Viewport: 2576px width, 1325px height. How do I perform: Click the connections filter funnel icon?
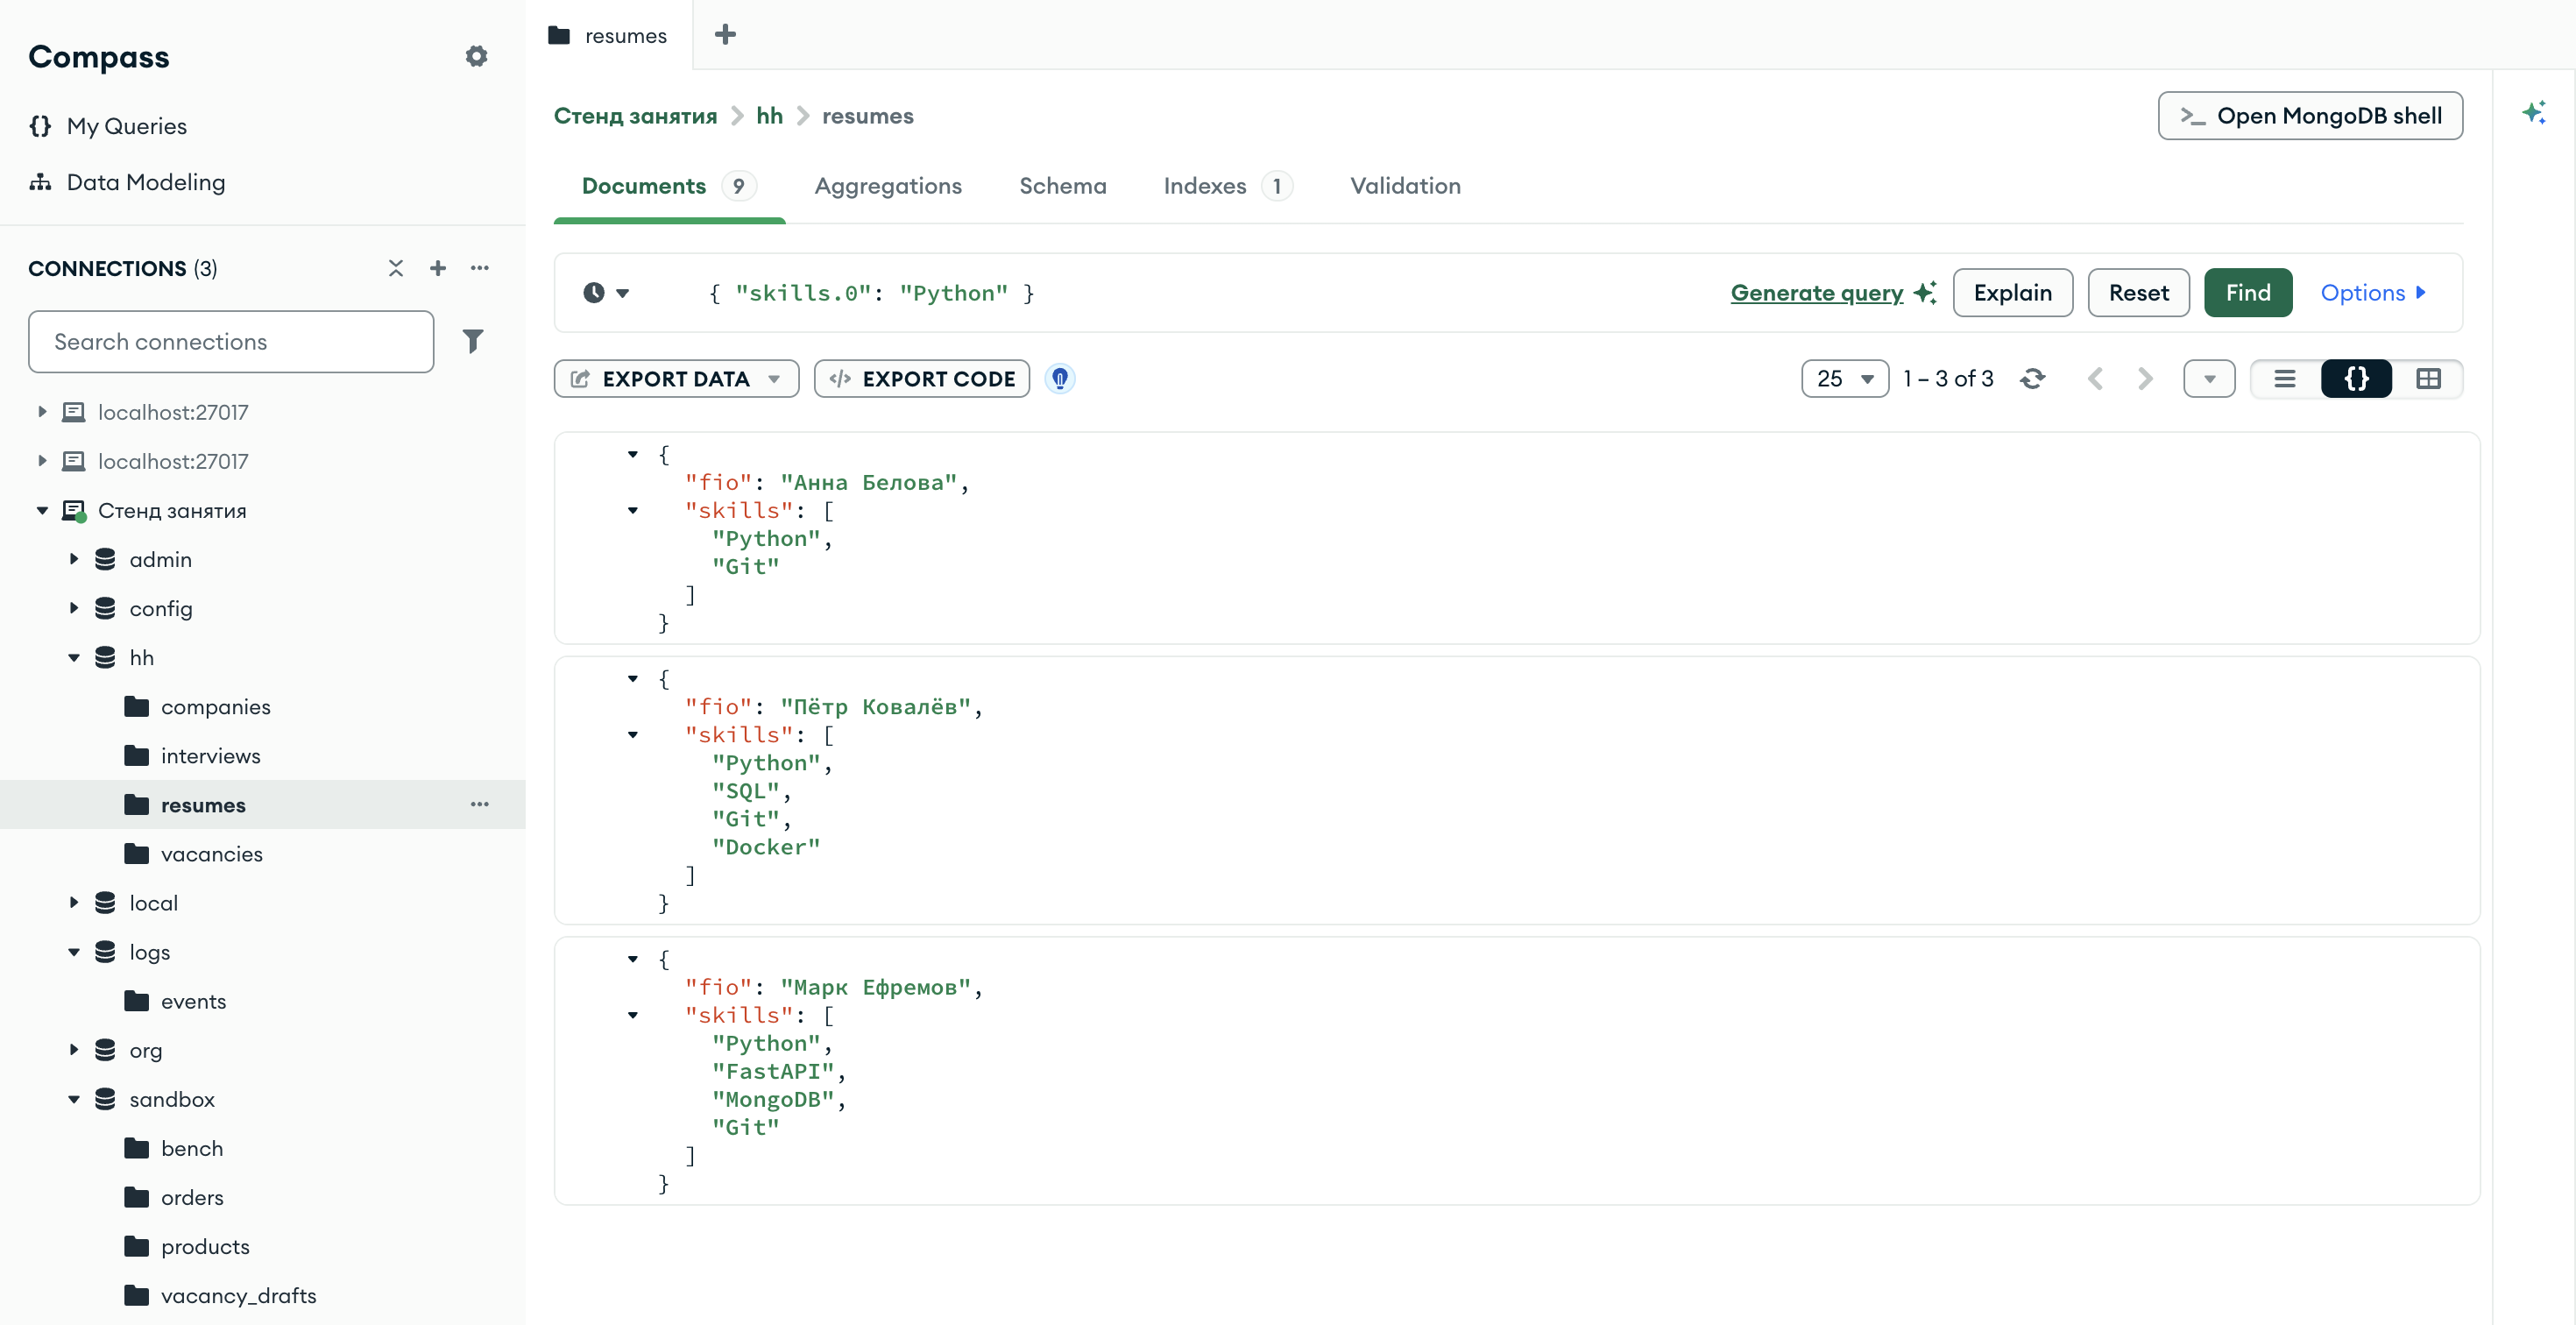pos(473,341)
